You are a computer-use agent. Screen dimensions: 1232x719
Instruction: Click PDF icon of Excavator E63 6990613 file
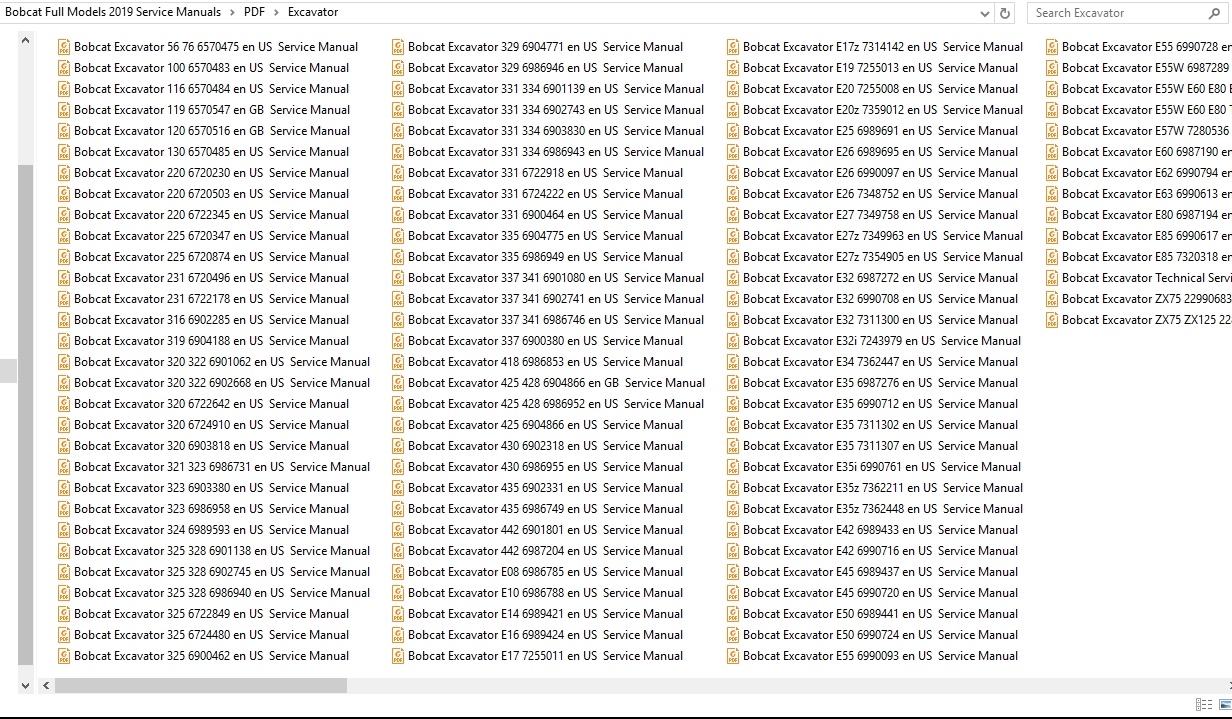click(x=1052, y=194)
